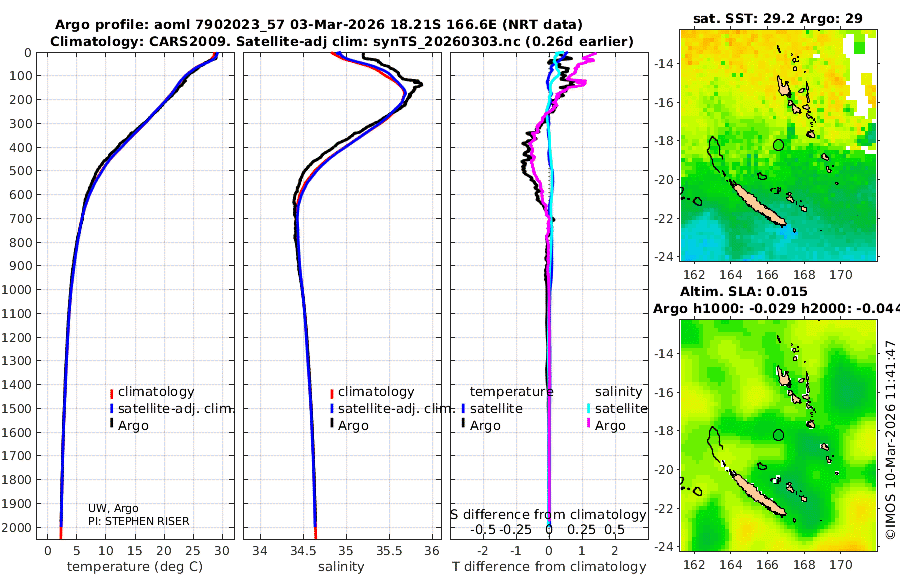Click salinity maximum peak of black Argo curve
Image resolution: width=900 pixels, height=580 pixels.
point(421,84)
